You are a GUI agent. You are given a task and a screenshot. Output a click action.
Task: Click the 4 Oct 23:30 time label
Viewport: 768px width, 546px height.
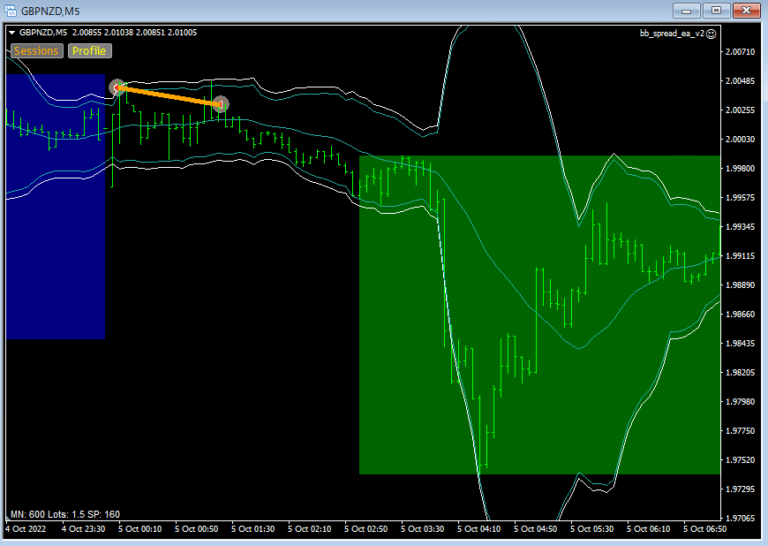tap(82, 528)
